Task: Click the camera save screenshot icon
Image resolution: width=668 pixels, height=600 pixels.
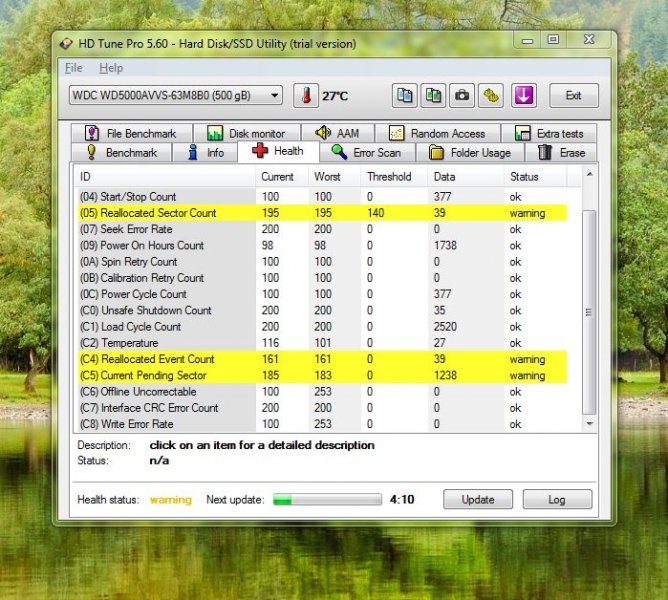Action: click(x=462, y=95)
